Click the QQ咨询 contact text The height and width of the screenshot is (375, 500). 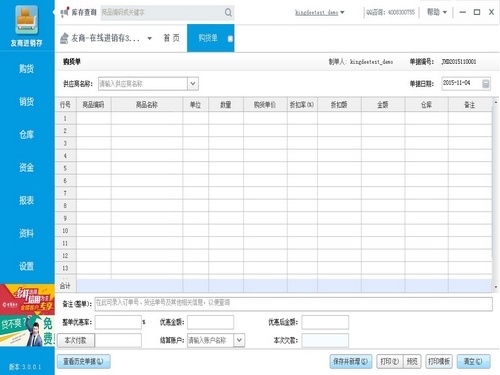[x=390, y=13]
